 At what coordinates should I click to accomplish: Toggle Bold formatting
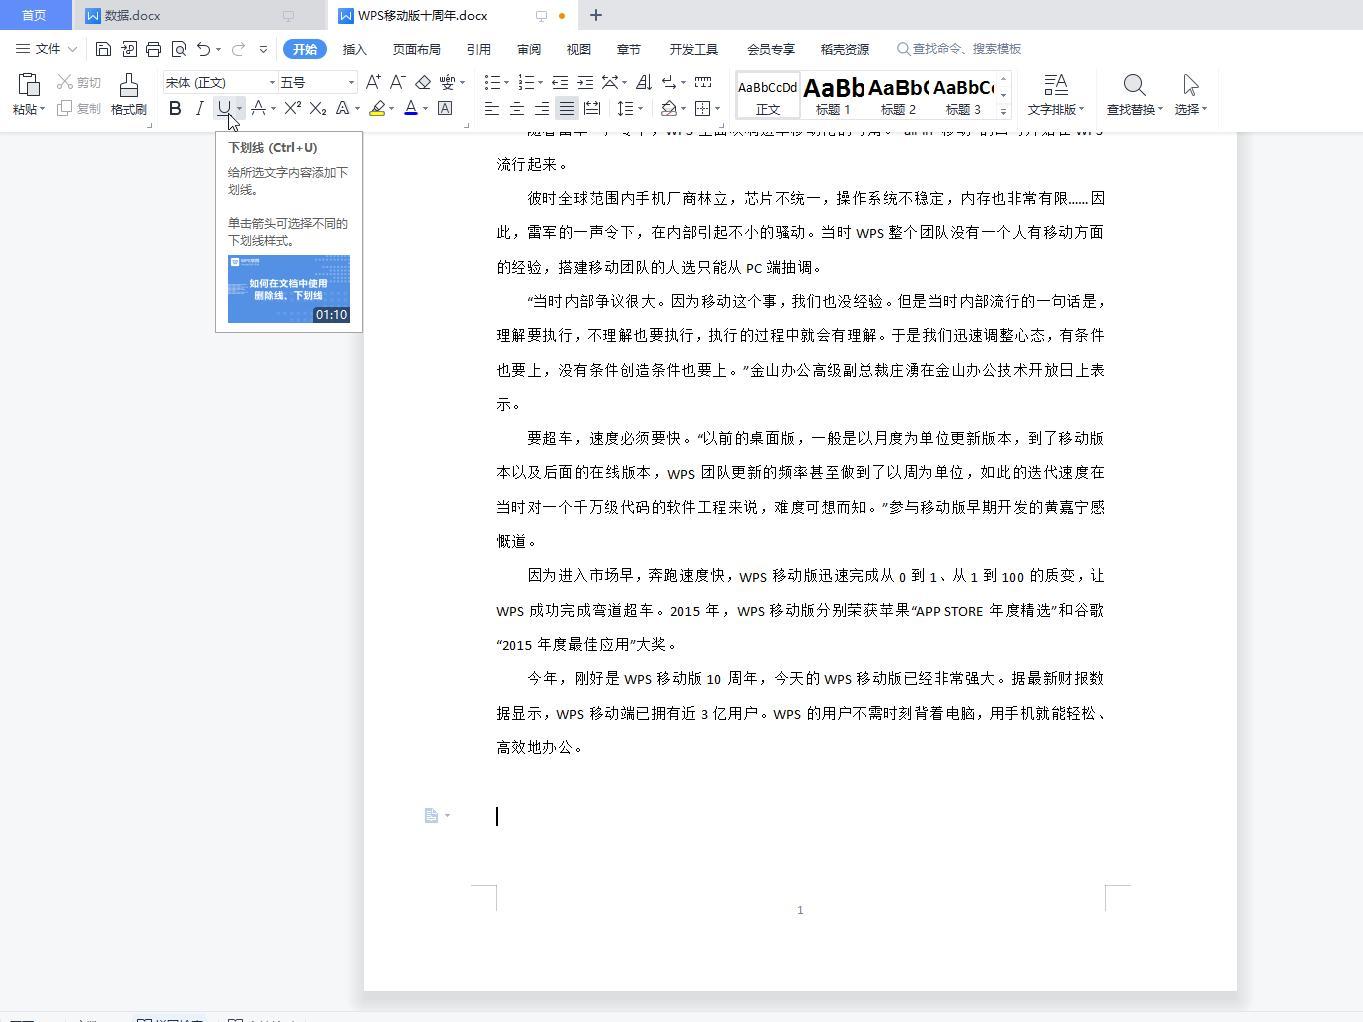(175, 108)
